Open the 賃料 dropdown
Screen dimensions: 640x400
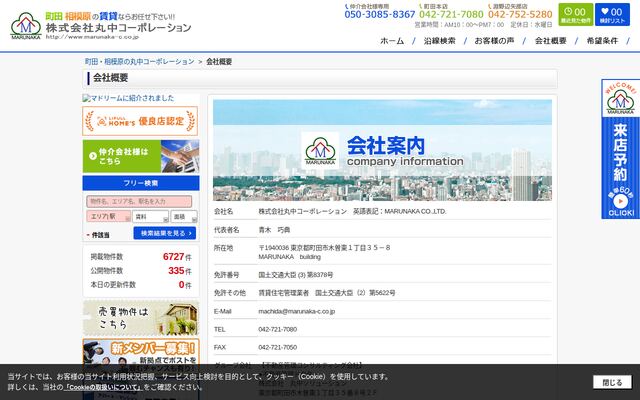[151, 216]
